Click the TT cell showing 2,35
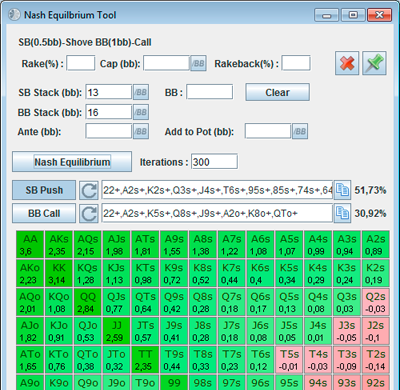This screenshot has width=400, height=390. 145,360
